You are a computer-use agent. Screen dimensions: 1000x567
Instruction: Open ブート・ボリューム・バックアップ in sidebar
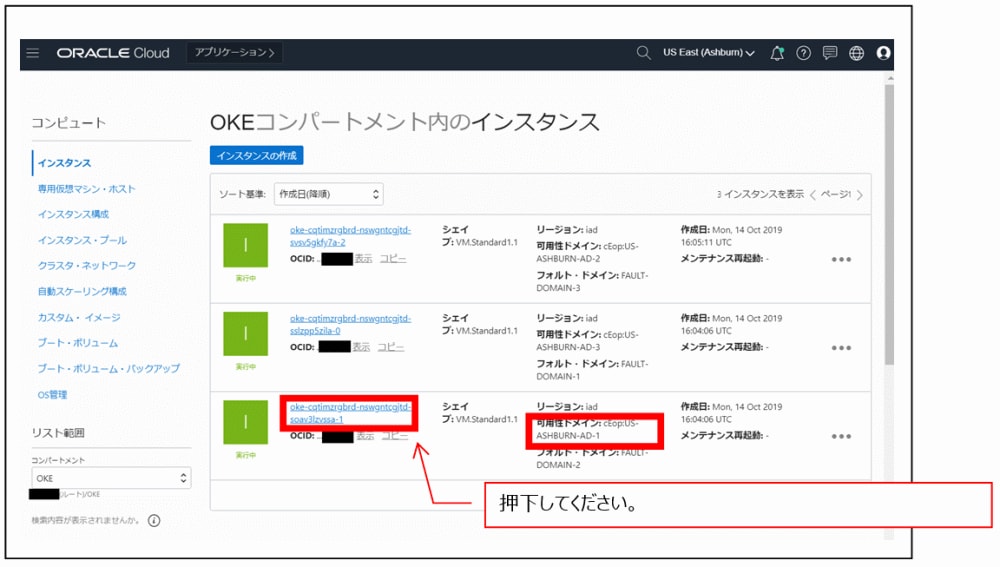pyautogui.click(x=108, y=369)
